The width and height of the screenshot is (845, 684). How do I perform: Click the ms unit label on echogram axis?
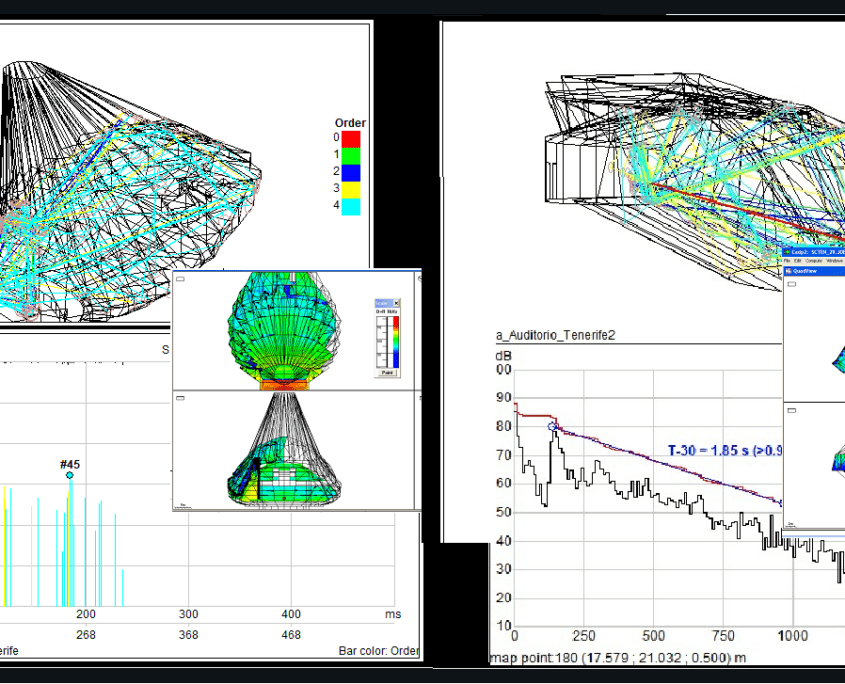point(393,614)
